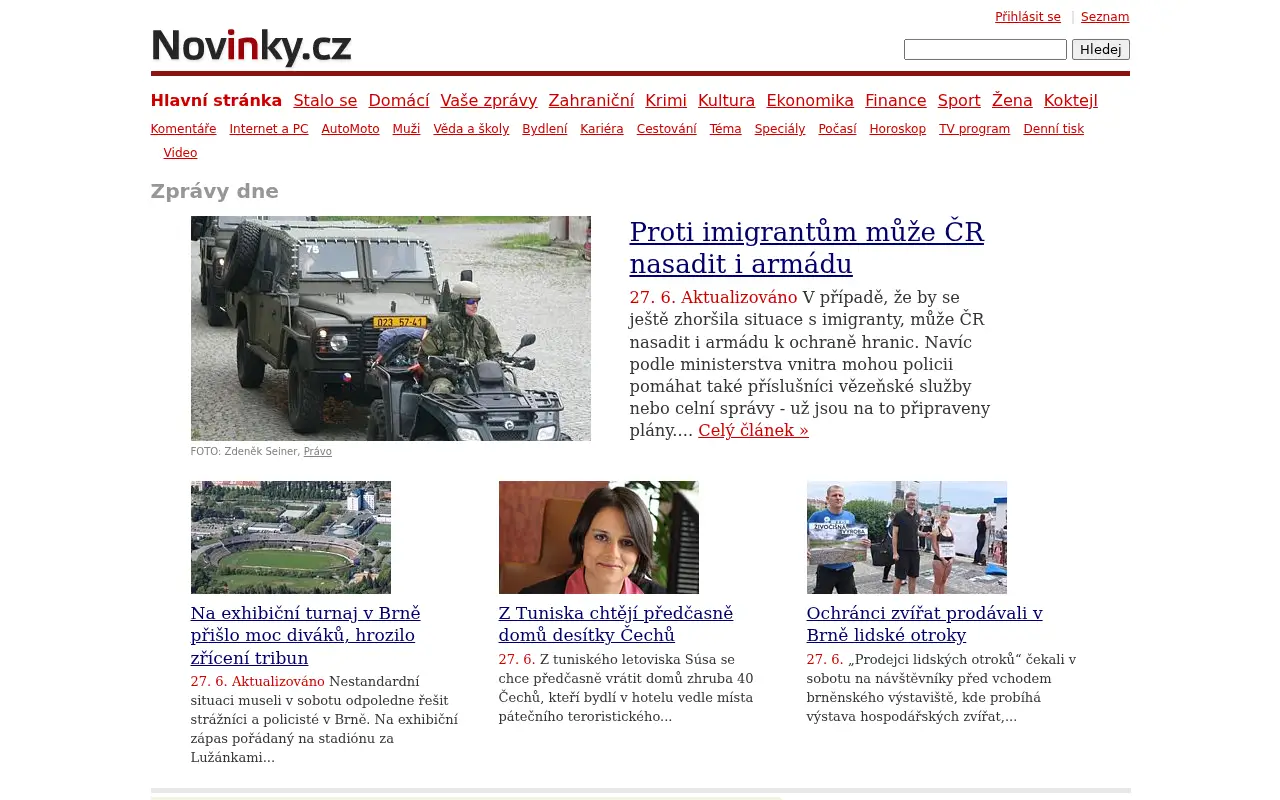Open headline about Czechs leaving Tunisia
1280x800 pixels.
coord(616,624)
